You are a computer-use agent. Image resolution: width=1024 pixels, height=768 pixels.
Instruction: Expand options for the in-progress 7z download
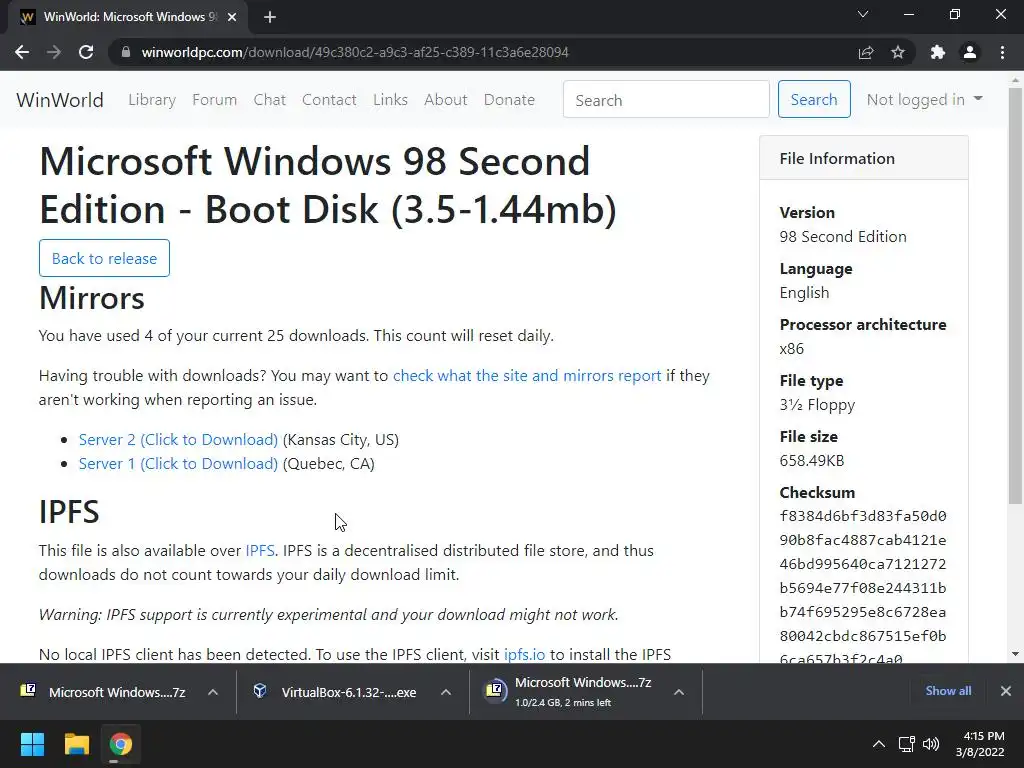tap(679, 692)
